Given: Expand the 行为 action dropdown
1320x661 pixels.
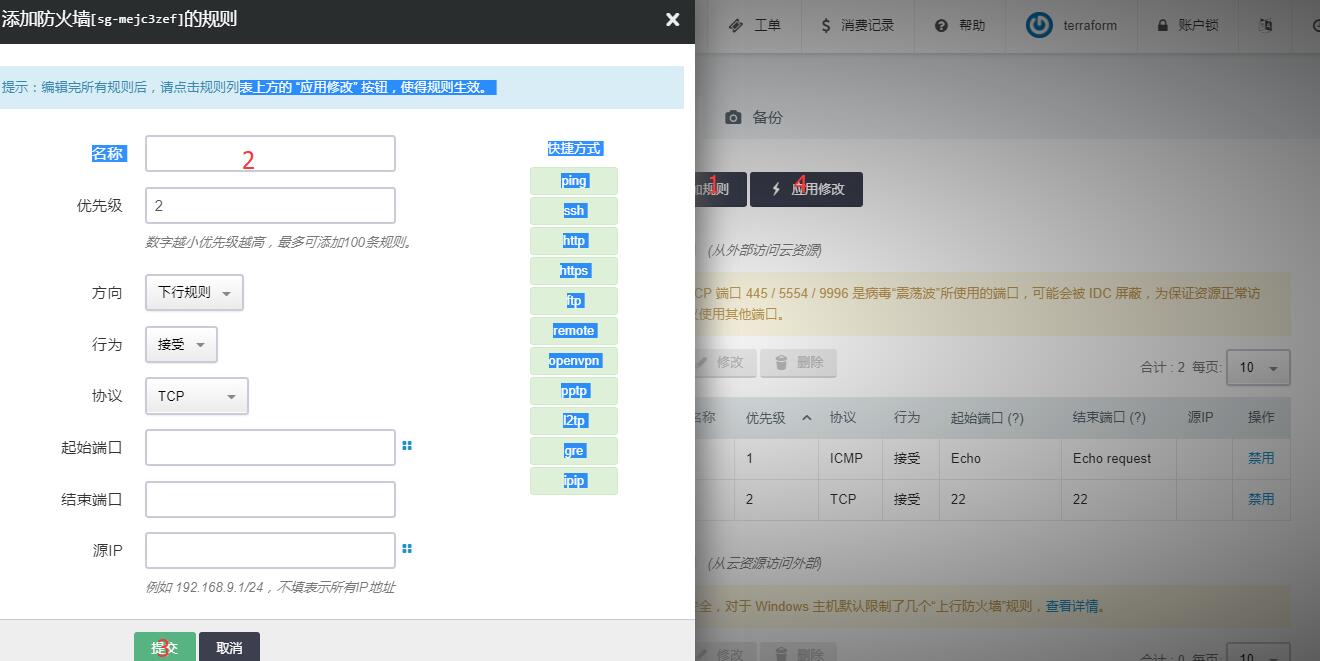Looking at the screenshot, I should click(181, 345).
